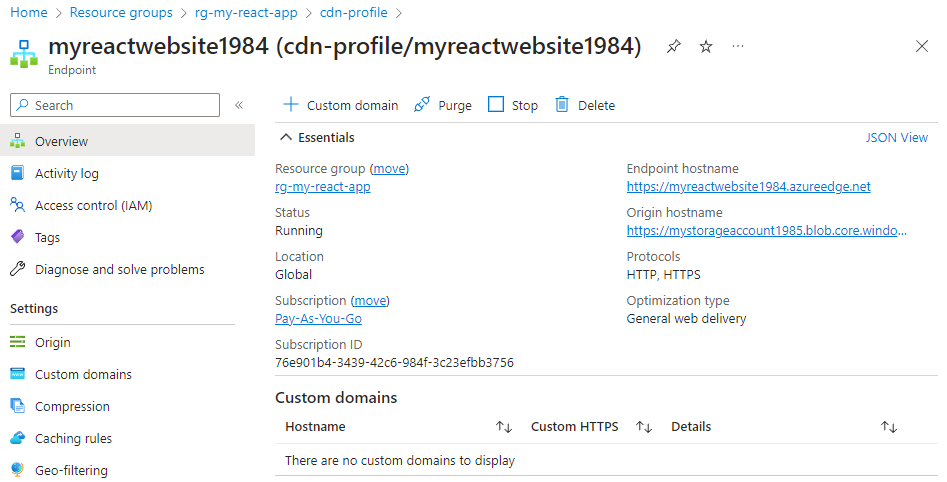Click the purple Tags icon
Screen dimensions: 947x482
pos(18,237)
